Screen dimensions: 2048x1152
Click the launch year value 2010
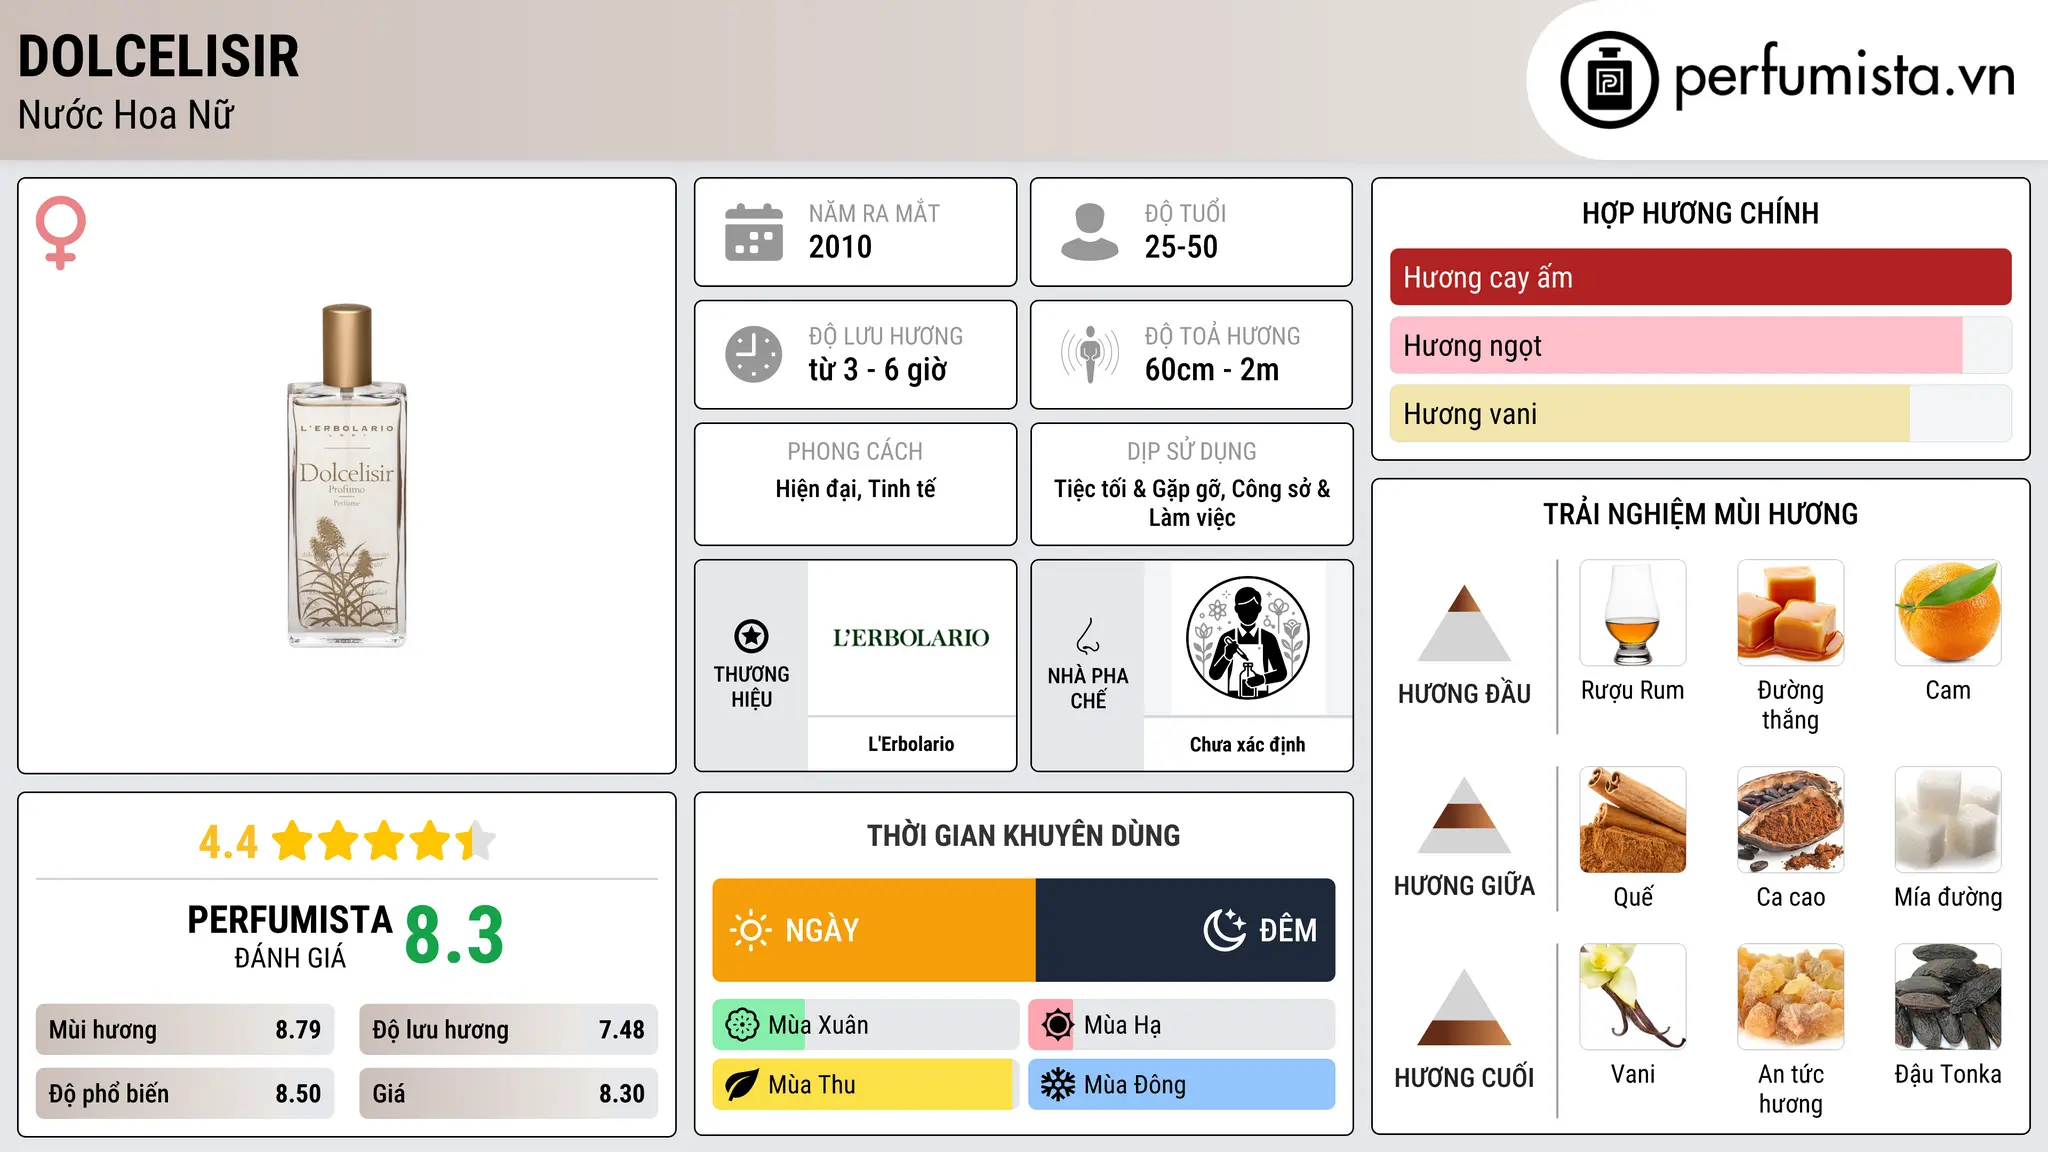(840, 247)
